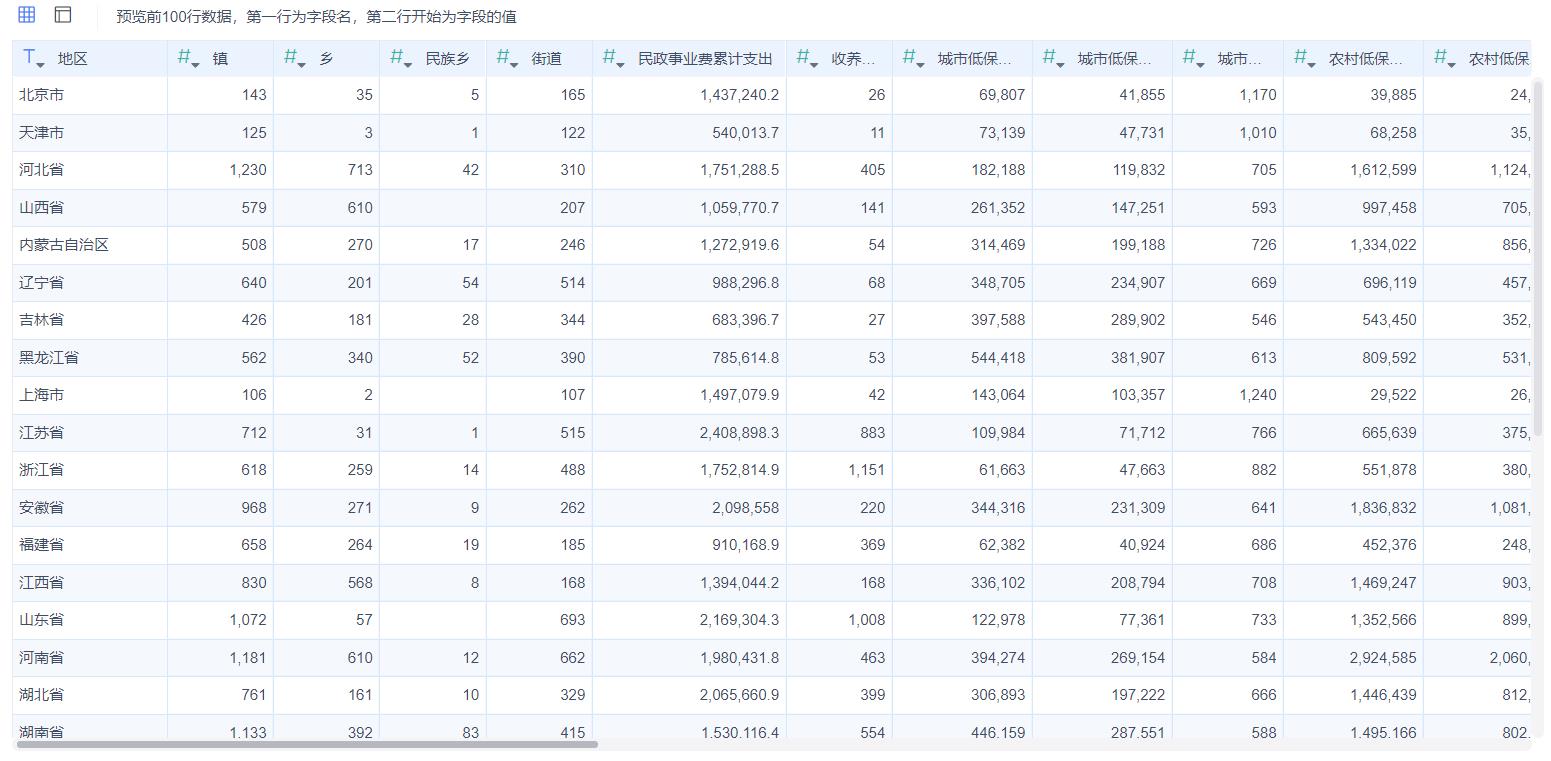Image resolution: width=1551 pixels, height=761 pixels.
Task: Click the 540,013.7 expenditure cell
Action: click(689, 133)
